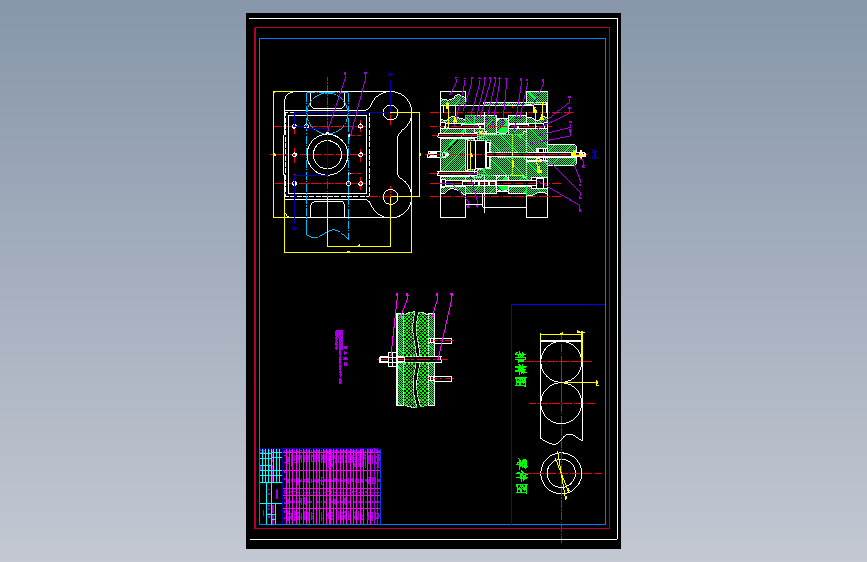Click the large circular hole in the plan view

pyautogui.click(x=327, y=154)
